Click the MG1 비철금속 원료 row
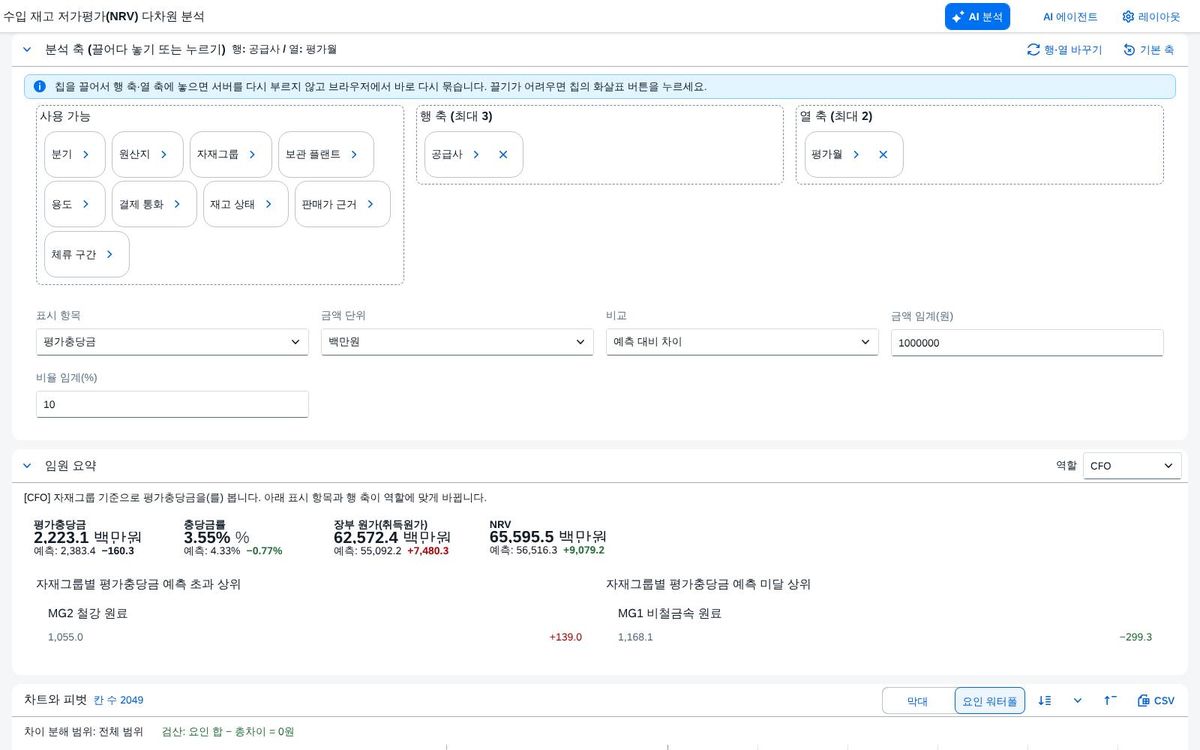Viewport: 1200px width, 750px height. click(x=885, y=625)
